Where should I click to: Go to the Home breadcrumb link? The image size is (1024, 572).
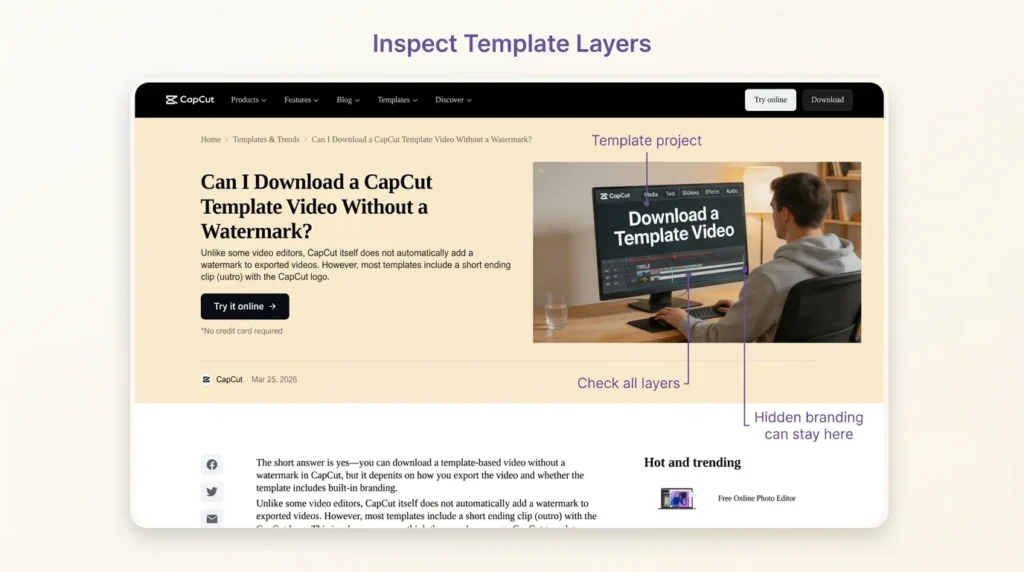[x=210, y=140]
